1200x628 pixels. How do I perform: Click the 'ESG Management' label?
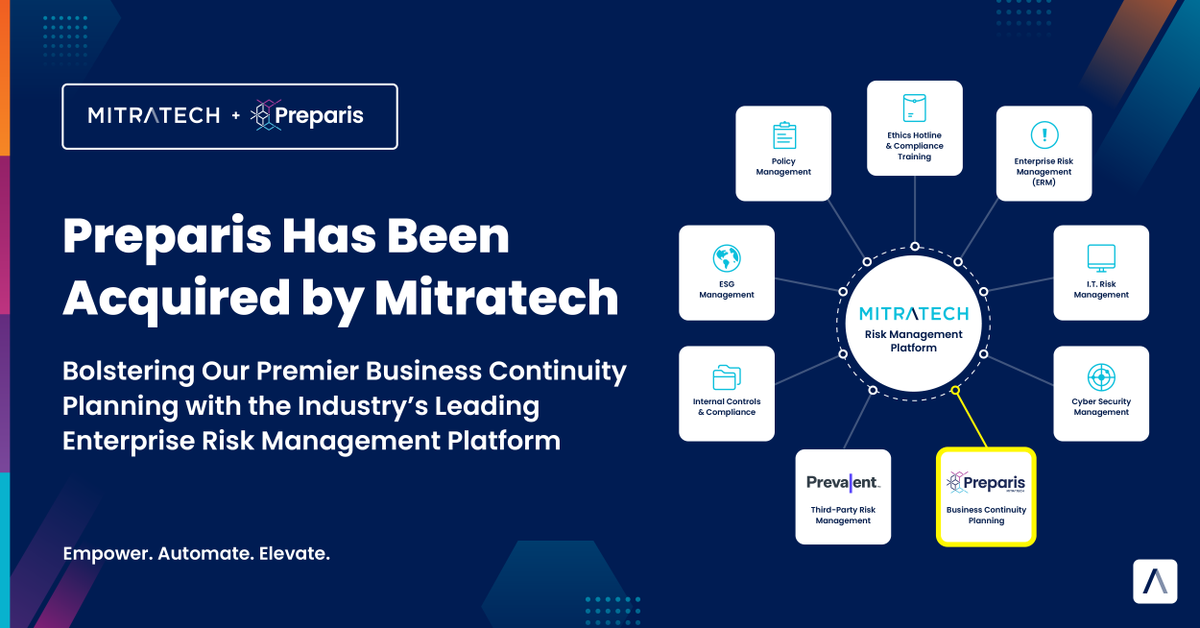coord(727,289)
